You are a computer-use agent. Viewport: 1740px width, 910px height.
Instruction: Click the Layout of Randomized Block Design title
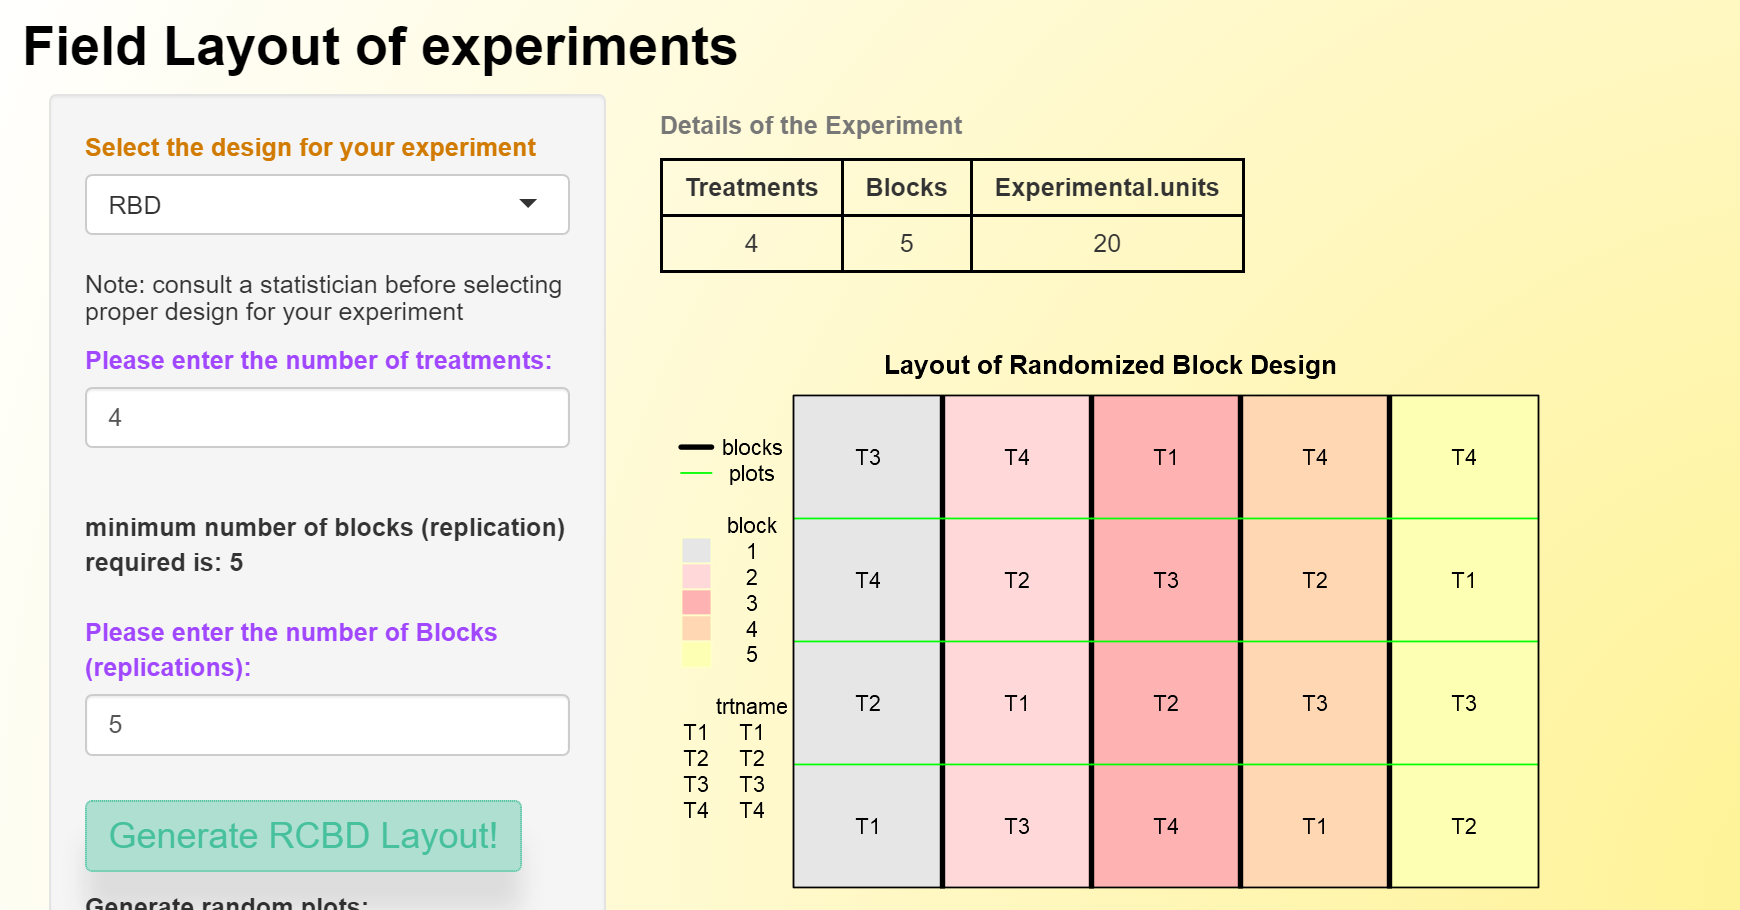pos(1109,365)
